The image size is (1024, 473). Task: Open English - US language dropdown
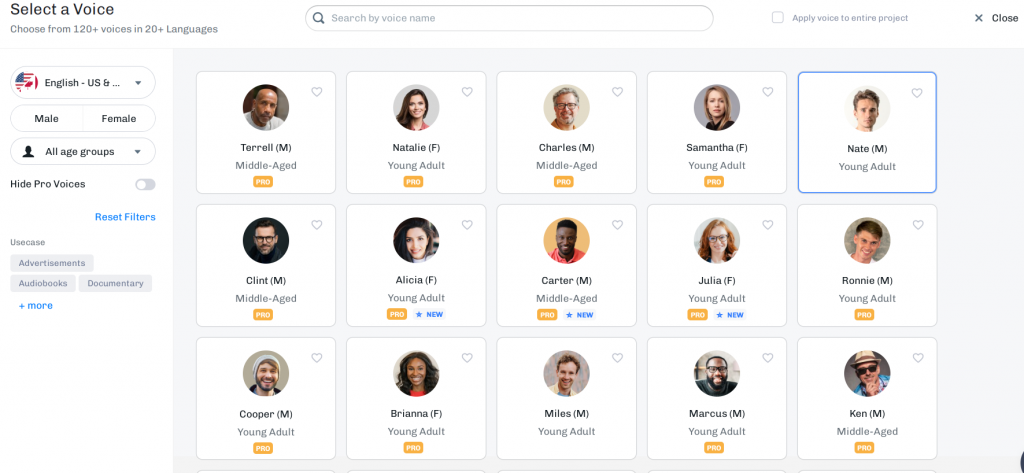[83, 82]
